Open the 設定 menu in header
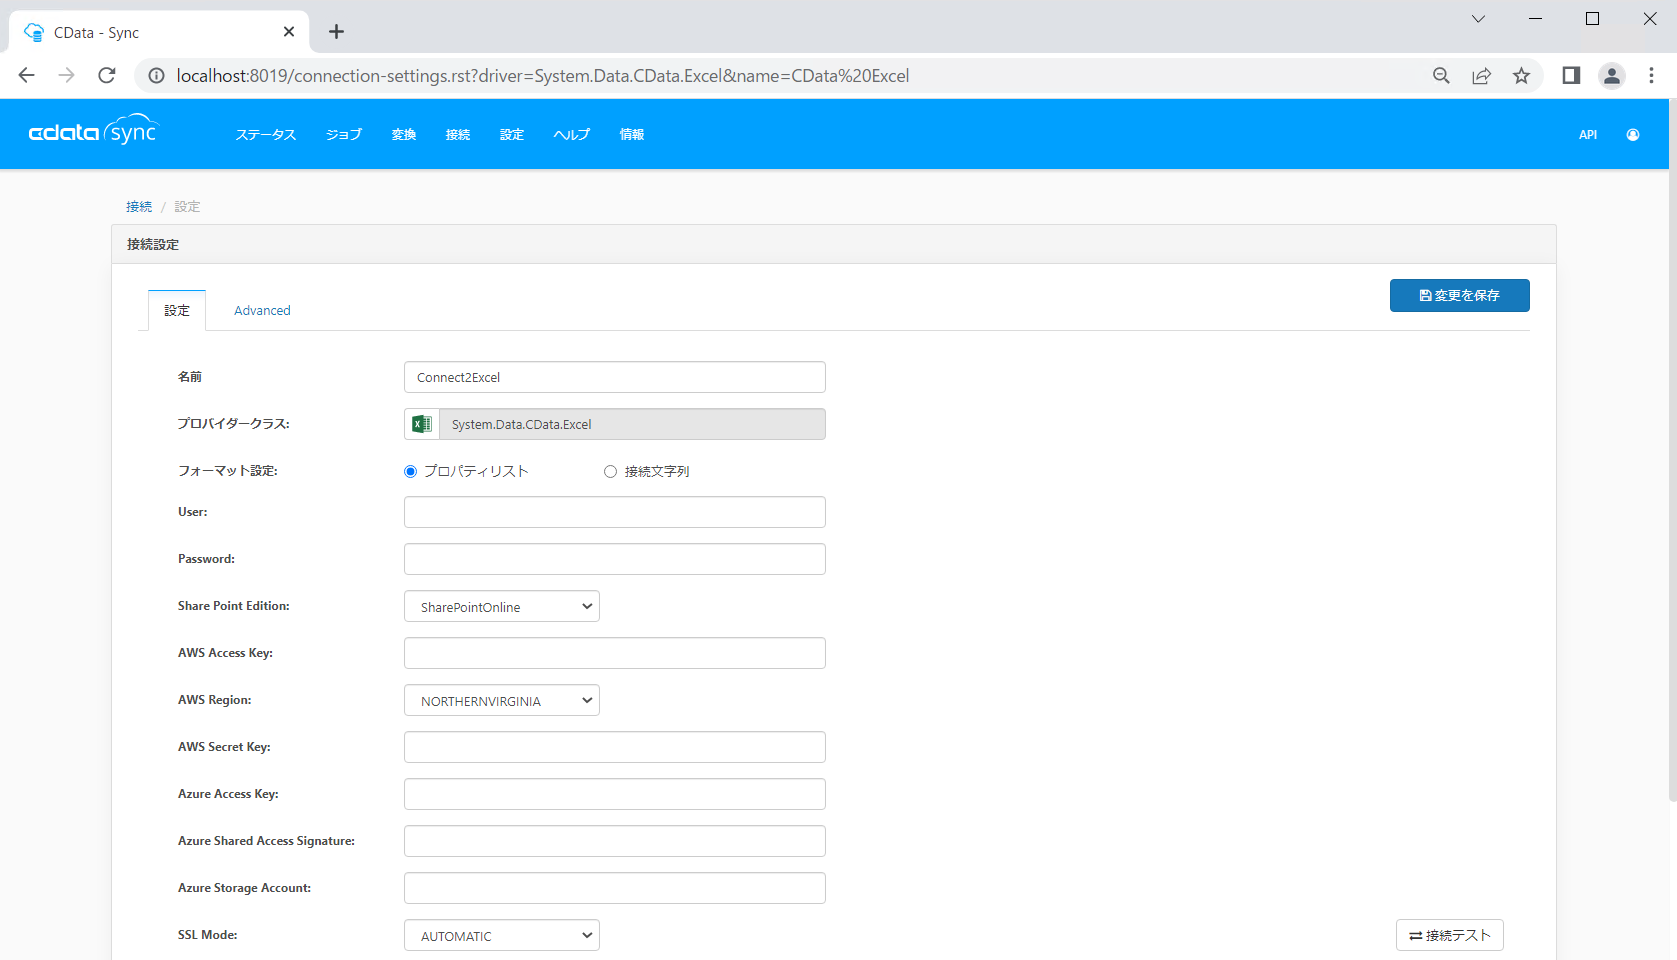Screen dimensions: 1677x960 (x=512, y=135)
